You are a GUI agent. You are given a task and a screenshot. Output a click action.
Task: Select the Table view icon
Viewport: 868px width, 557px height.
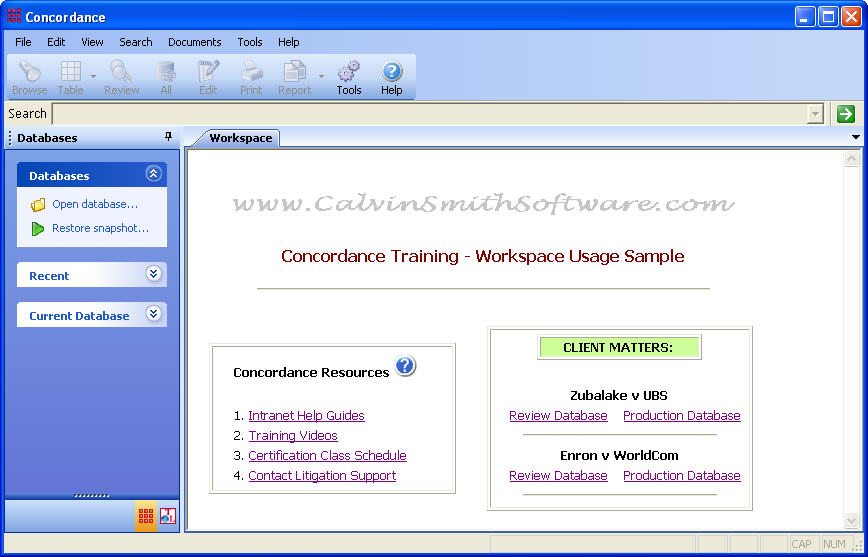pyautogui.click(x=70, y=77)
